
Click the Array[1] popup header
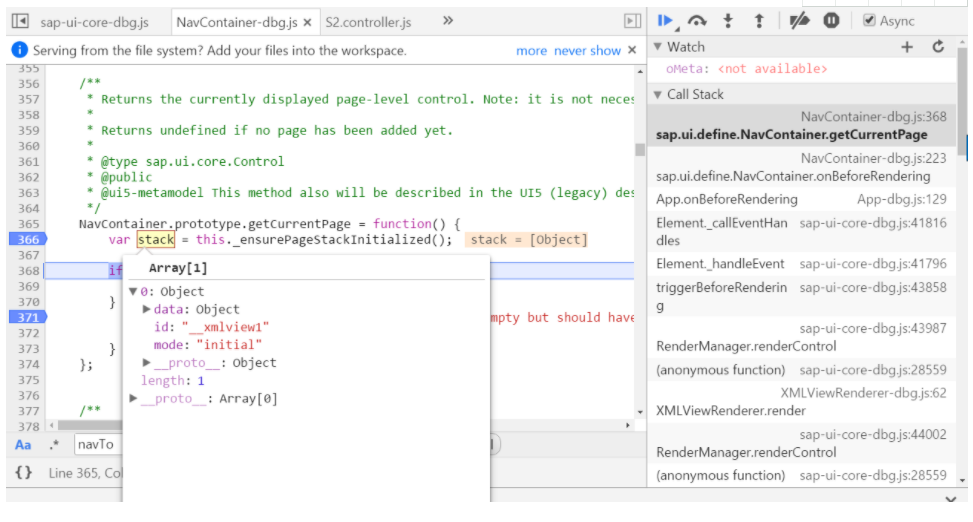(x=178, y=268)
